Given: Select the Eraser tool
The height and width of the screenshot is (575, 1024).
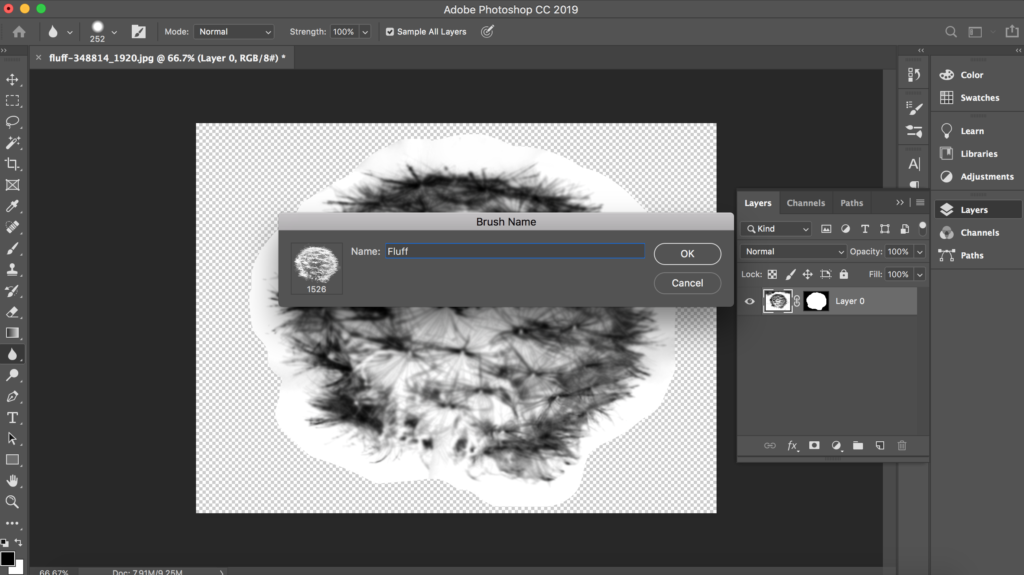Looking at the screenshot, I should pyautogui.click(x=12, y=312).
